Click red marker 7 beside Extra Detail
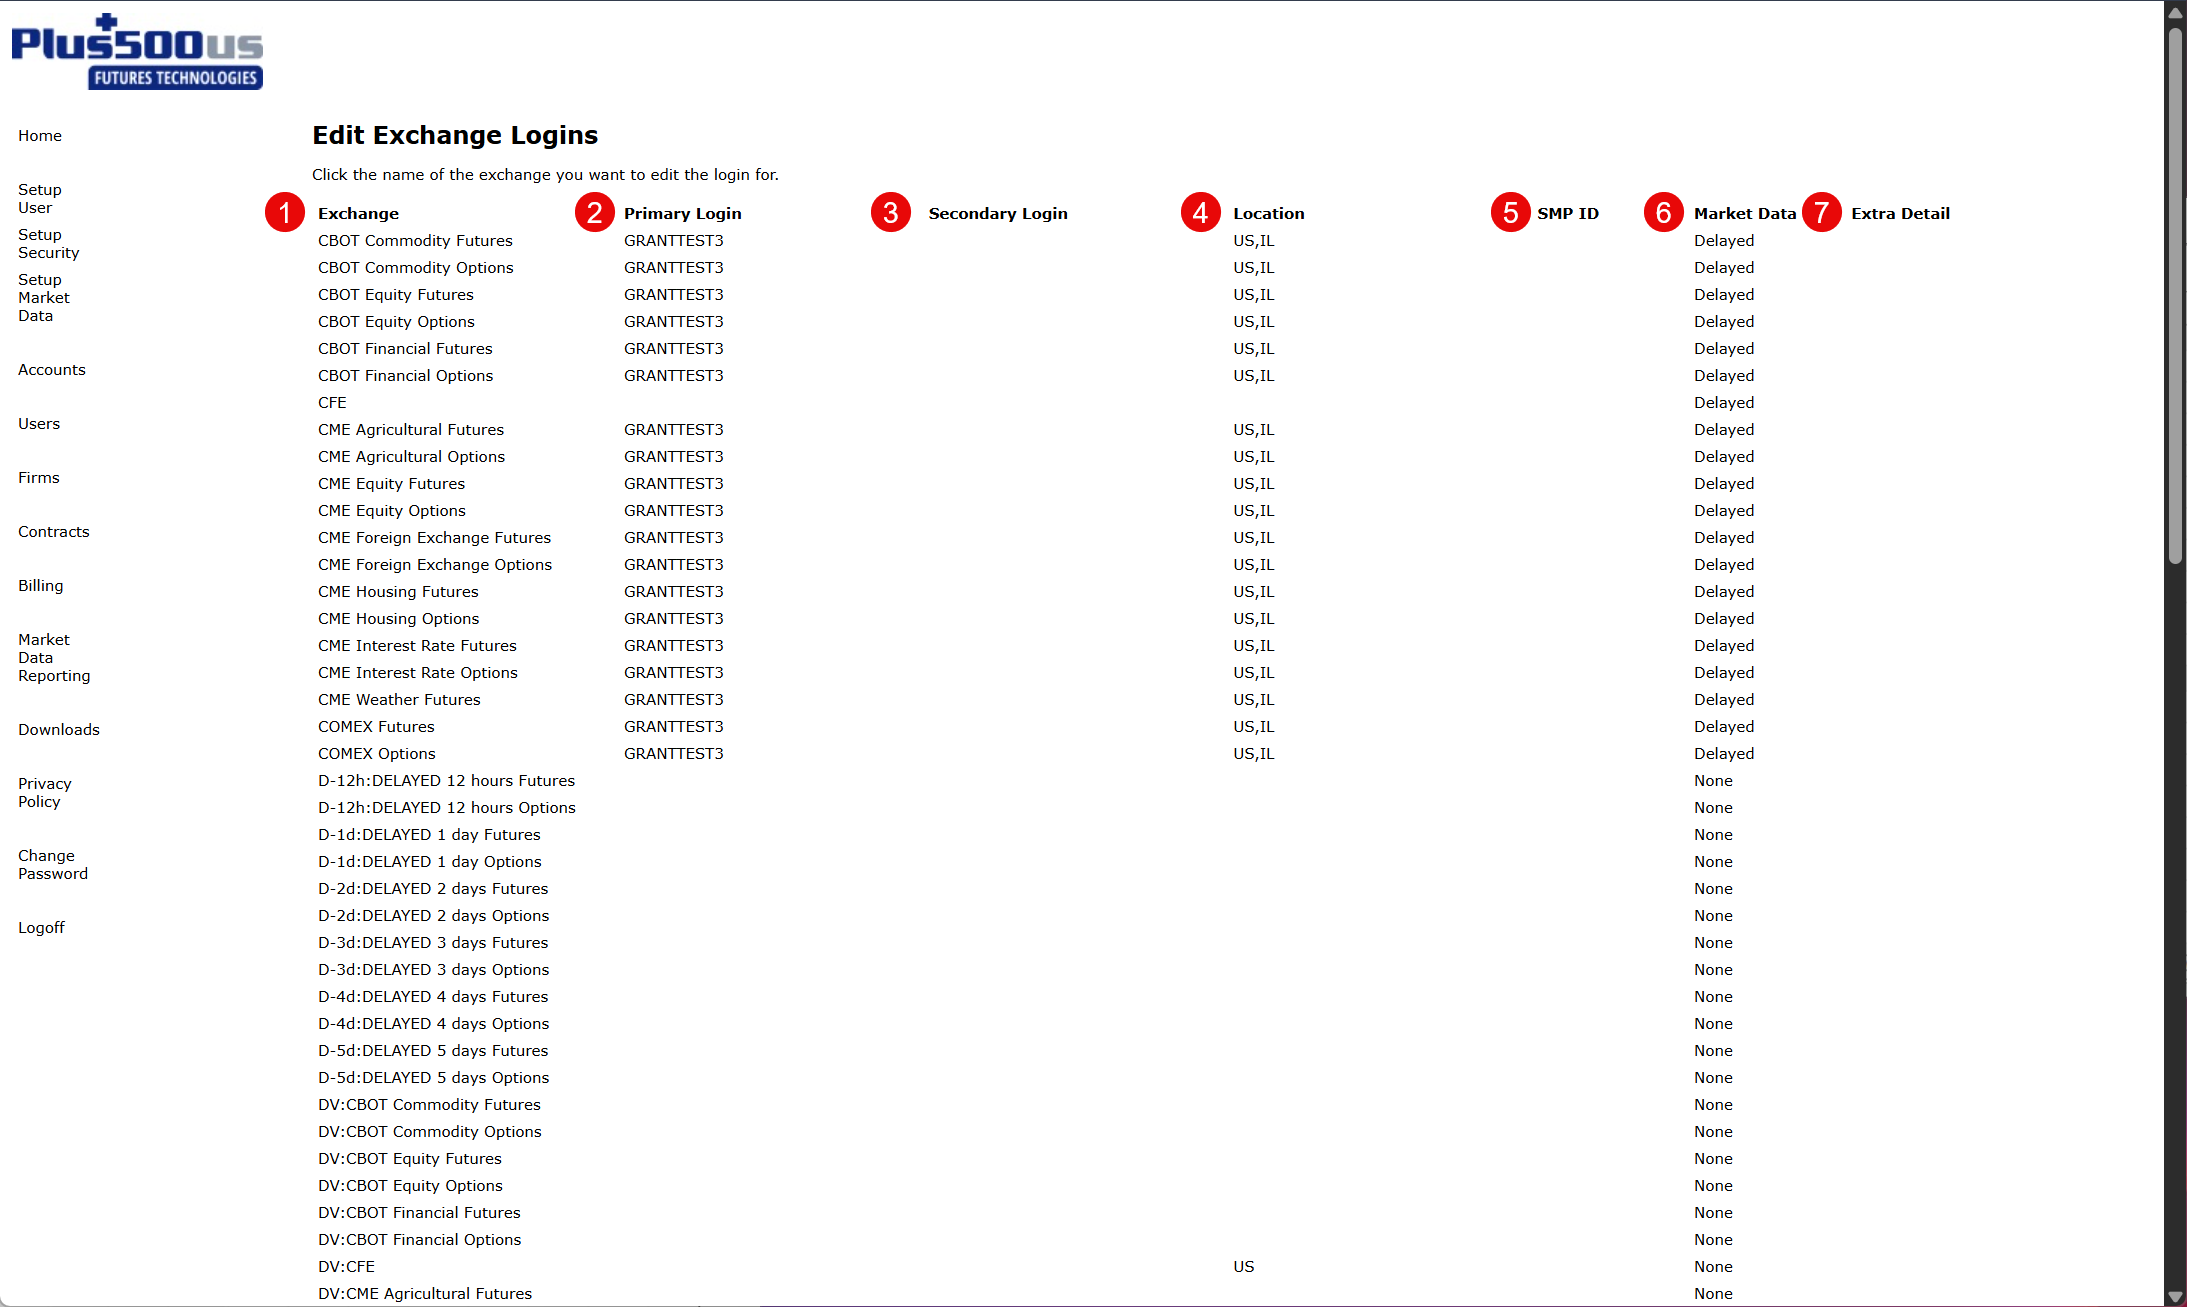 click(1821, 213)
